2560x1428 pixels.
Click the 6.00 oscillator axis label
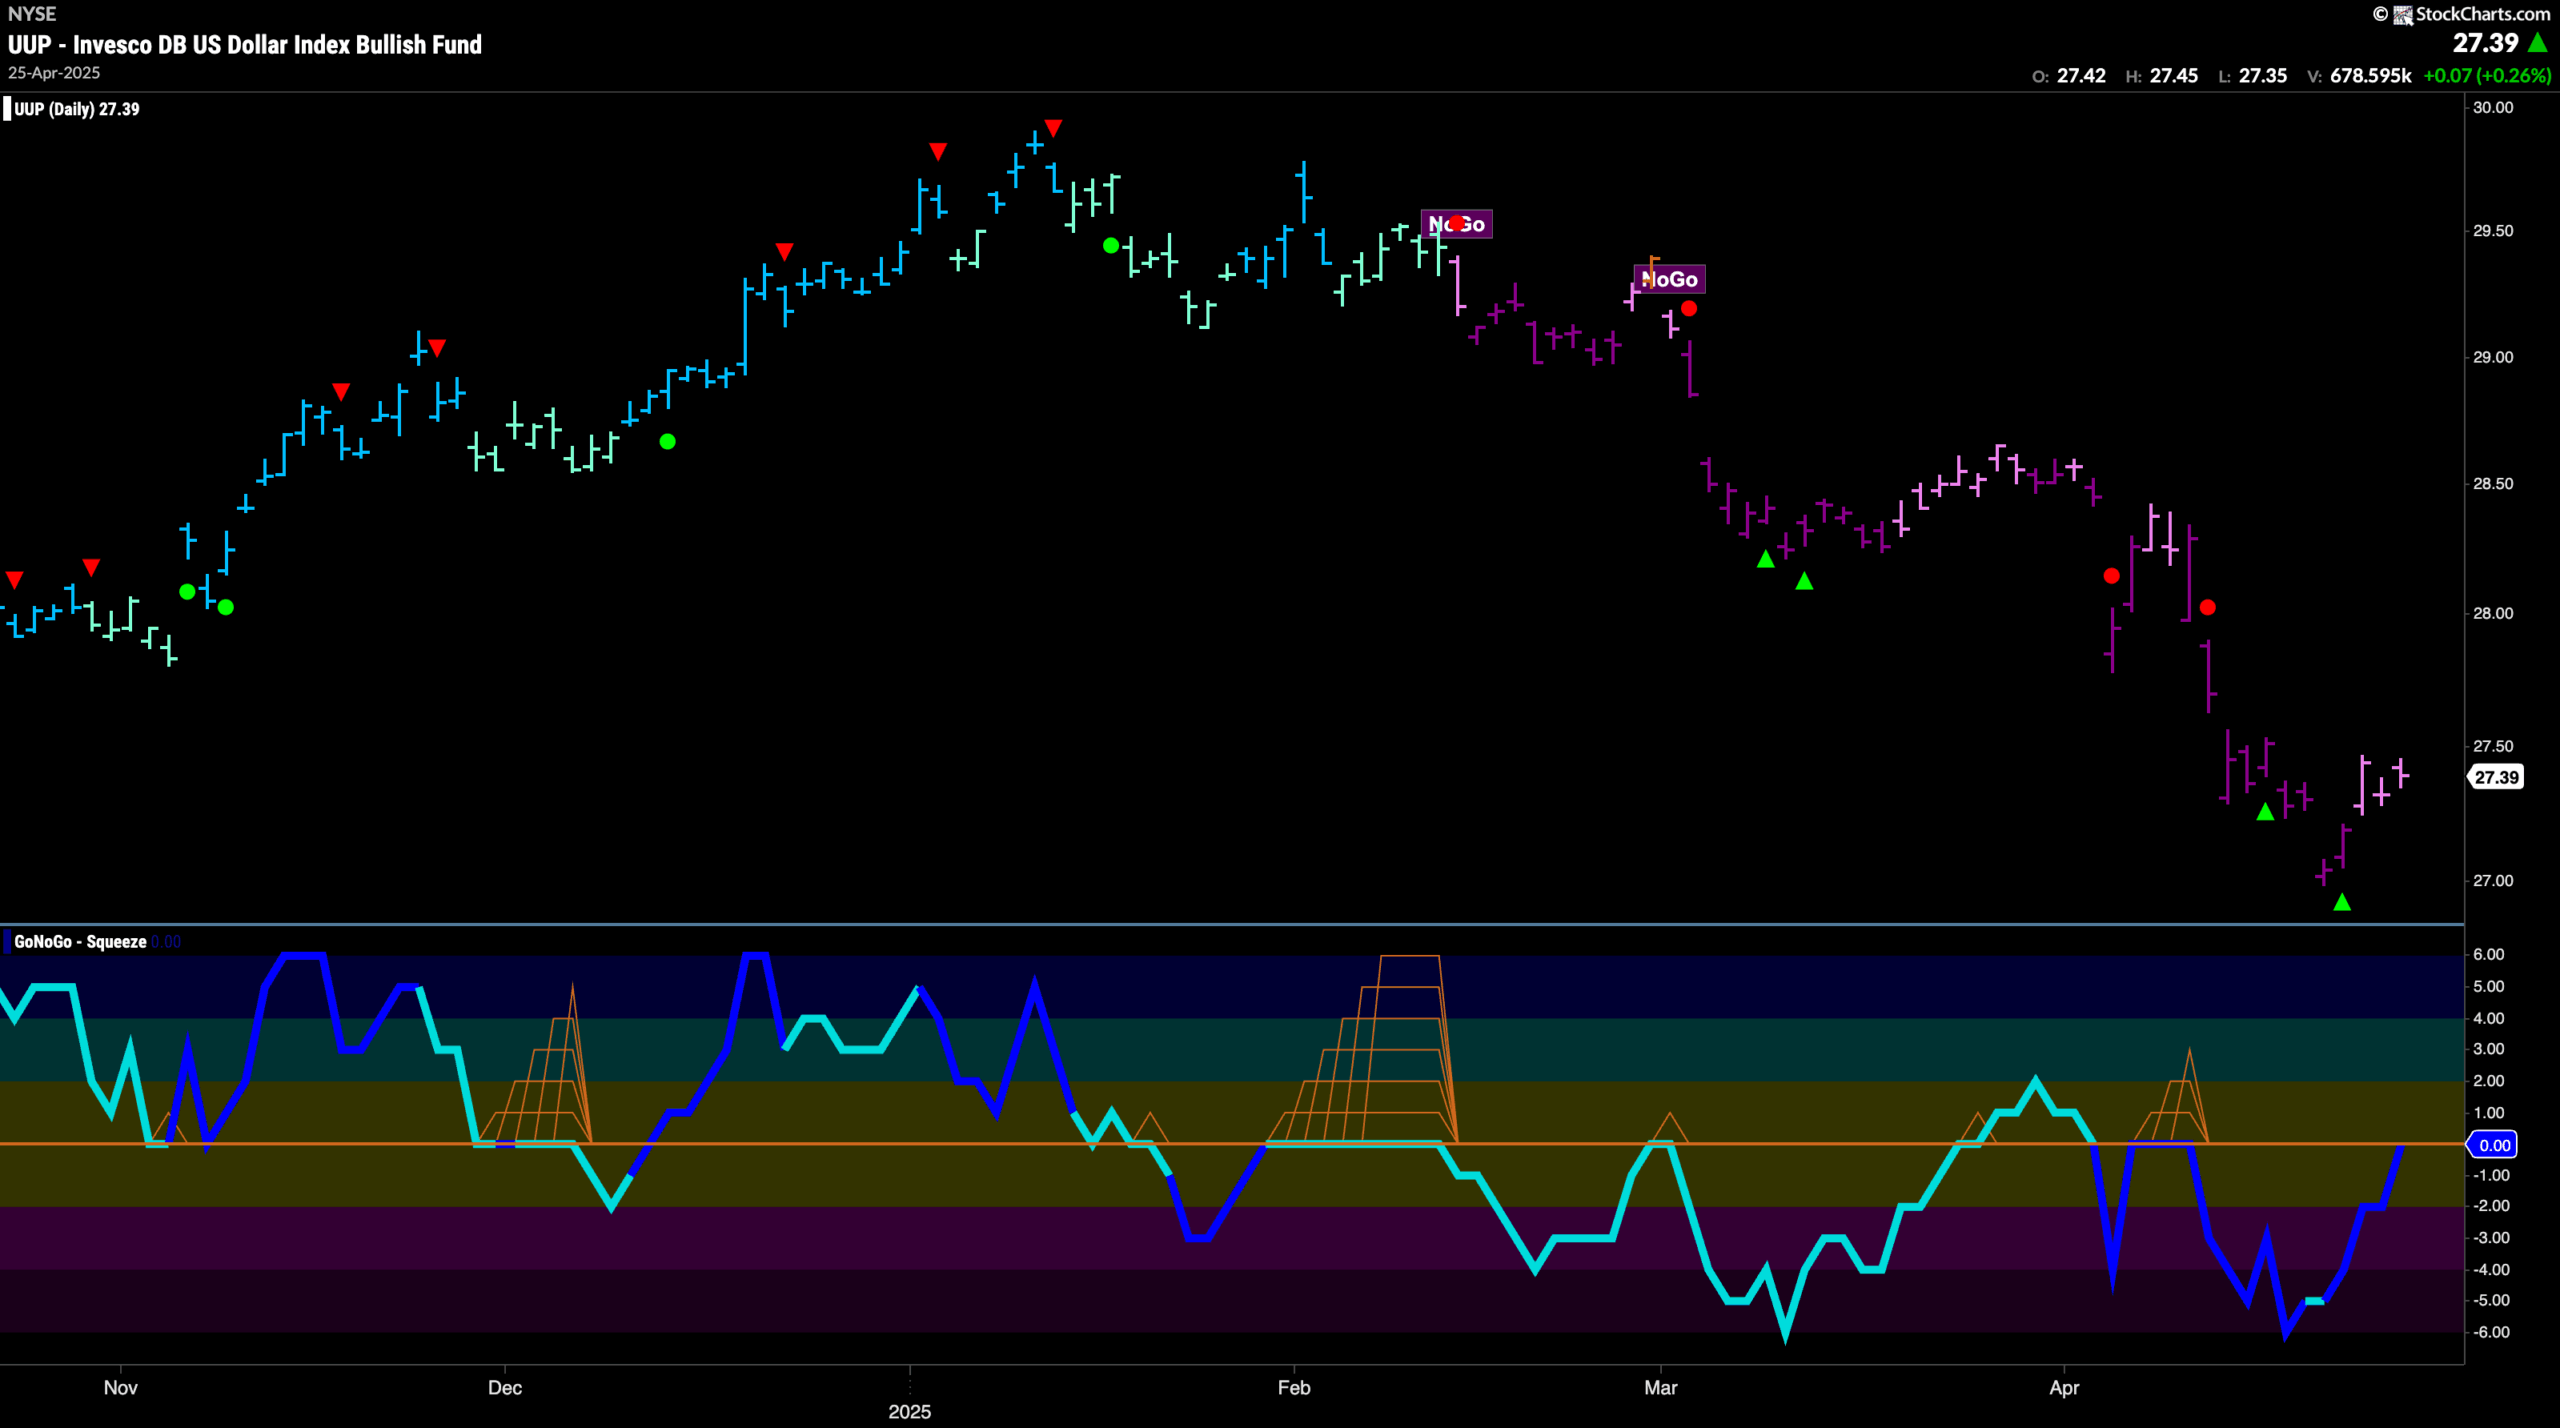[2489, 954]
